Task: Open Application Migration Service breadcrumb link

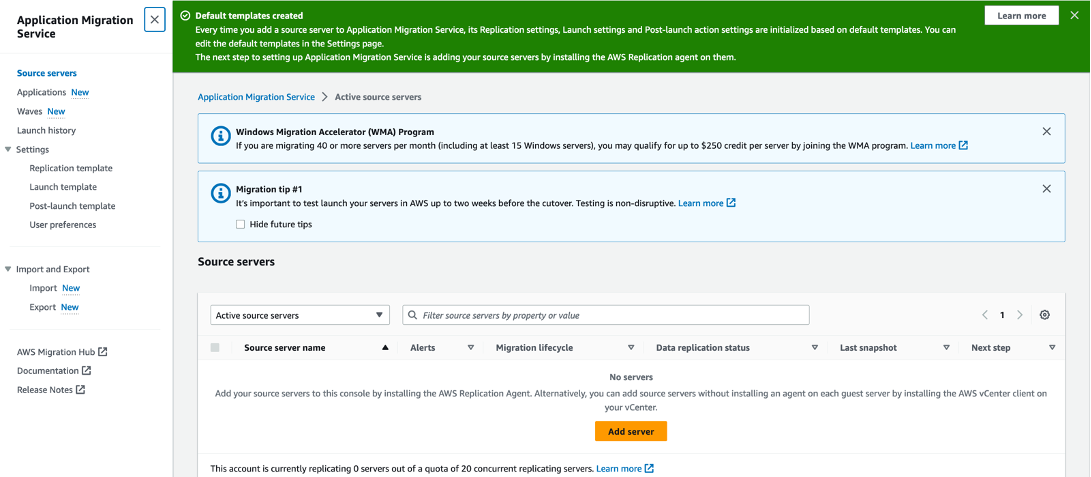Action: [x=256, y=97]
